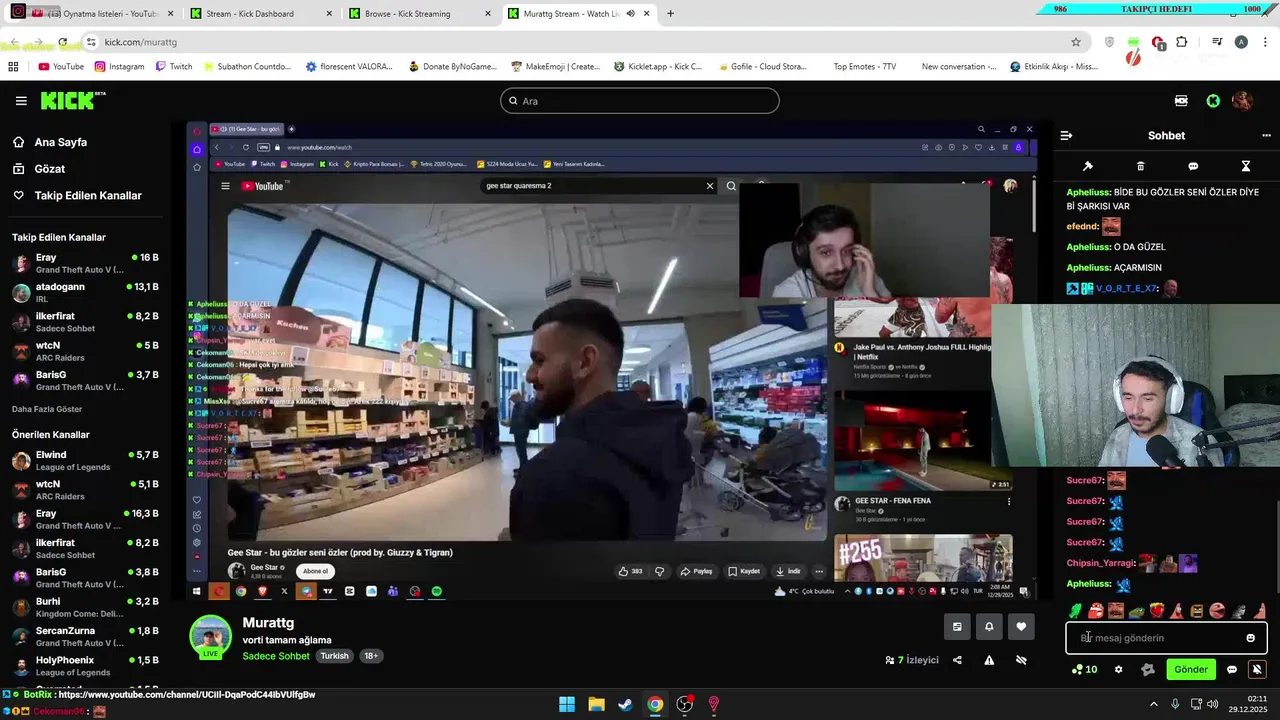This screenshot has height=720, width=1280.
Task: Click the green K circle icon in header
Action: (1213, 101)
